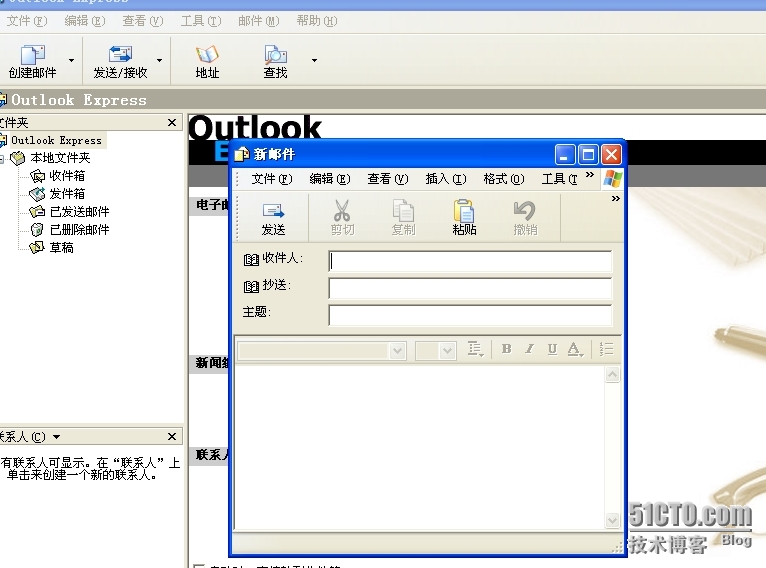This screenshot has width=766, height=568.
Task: Click Create Mail (创建邮件) in main toolbar
Action: point(32,62)
